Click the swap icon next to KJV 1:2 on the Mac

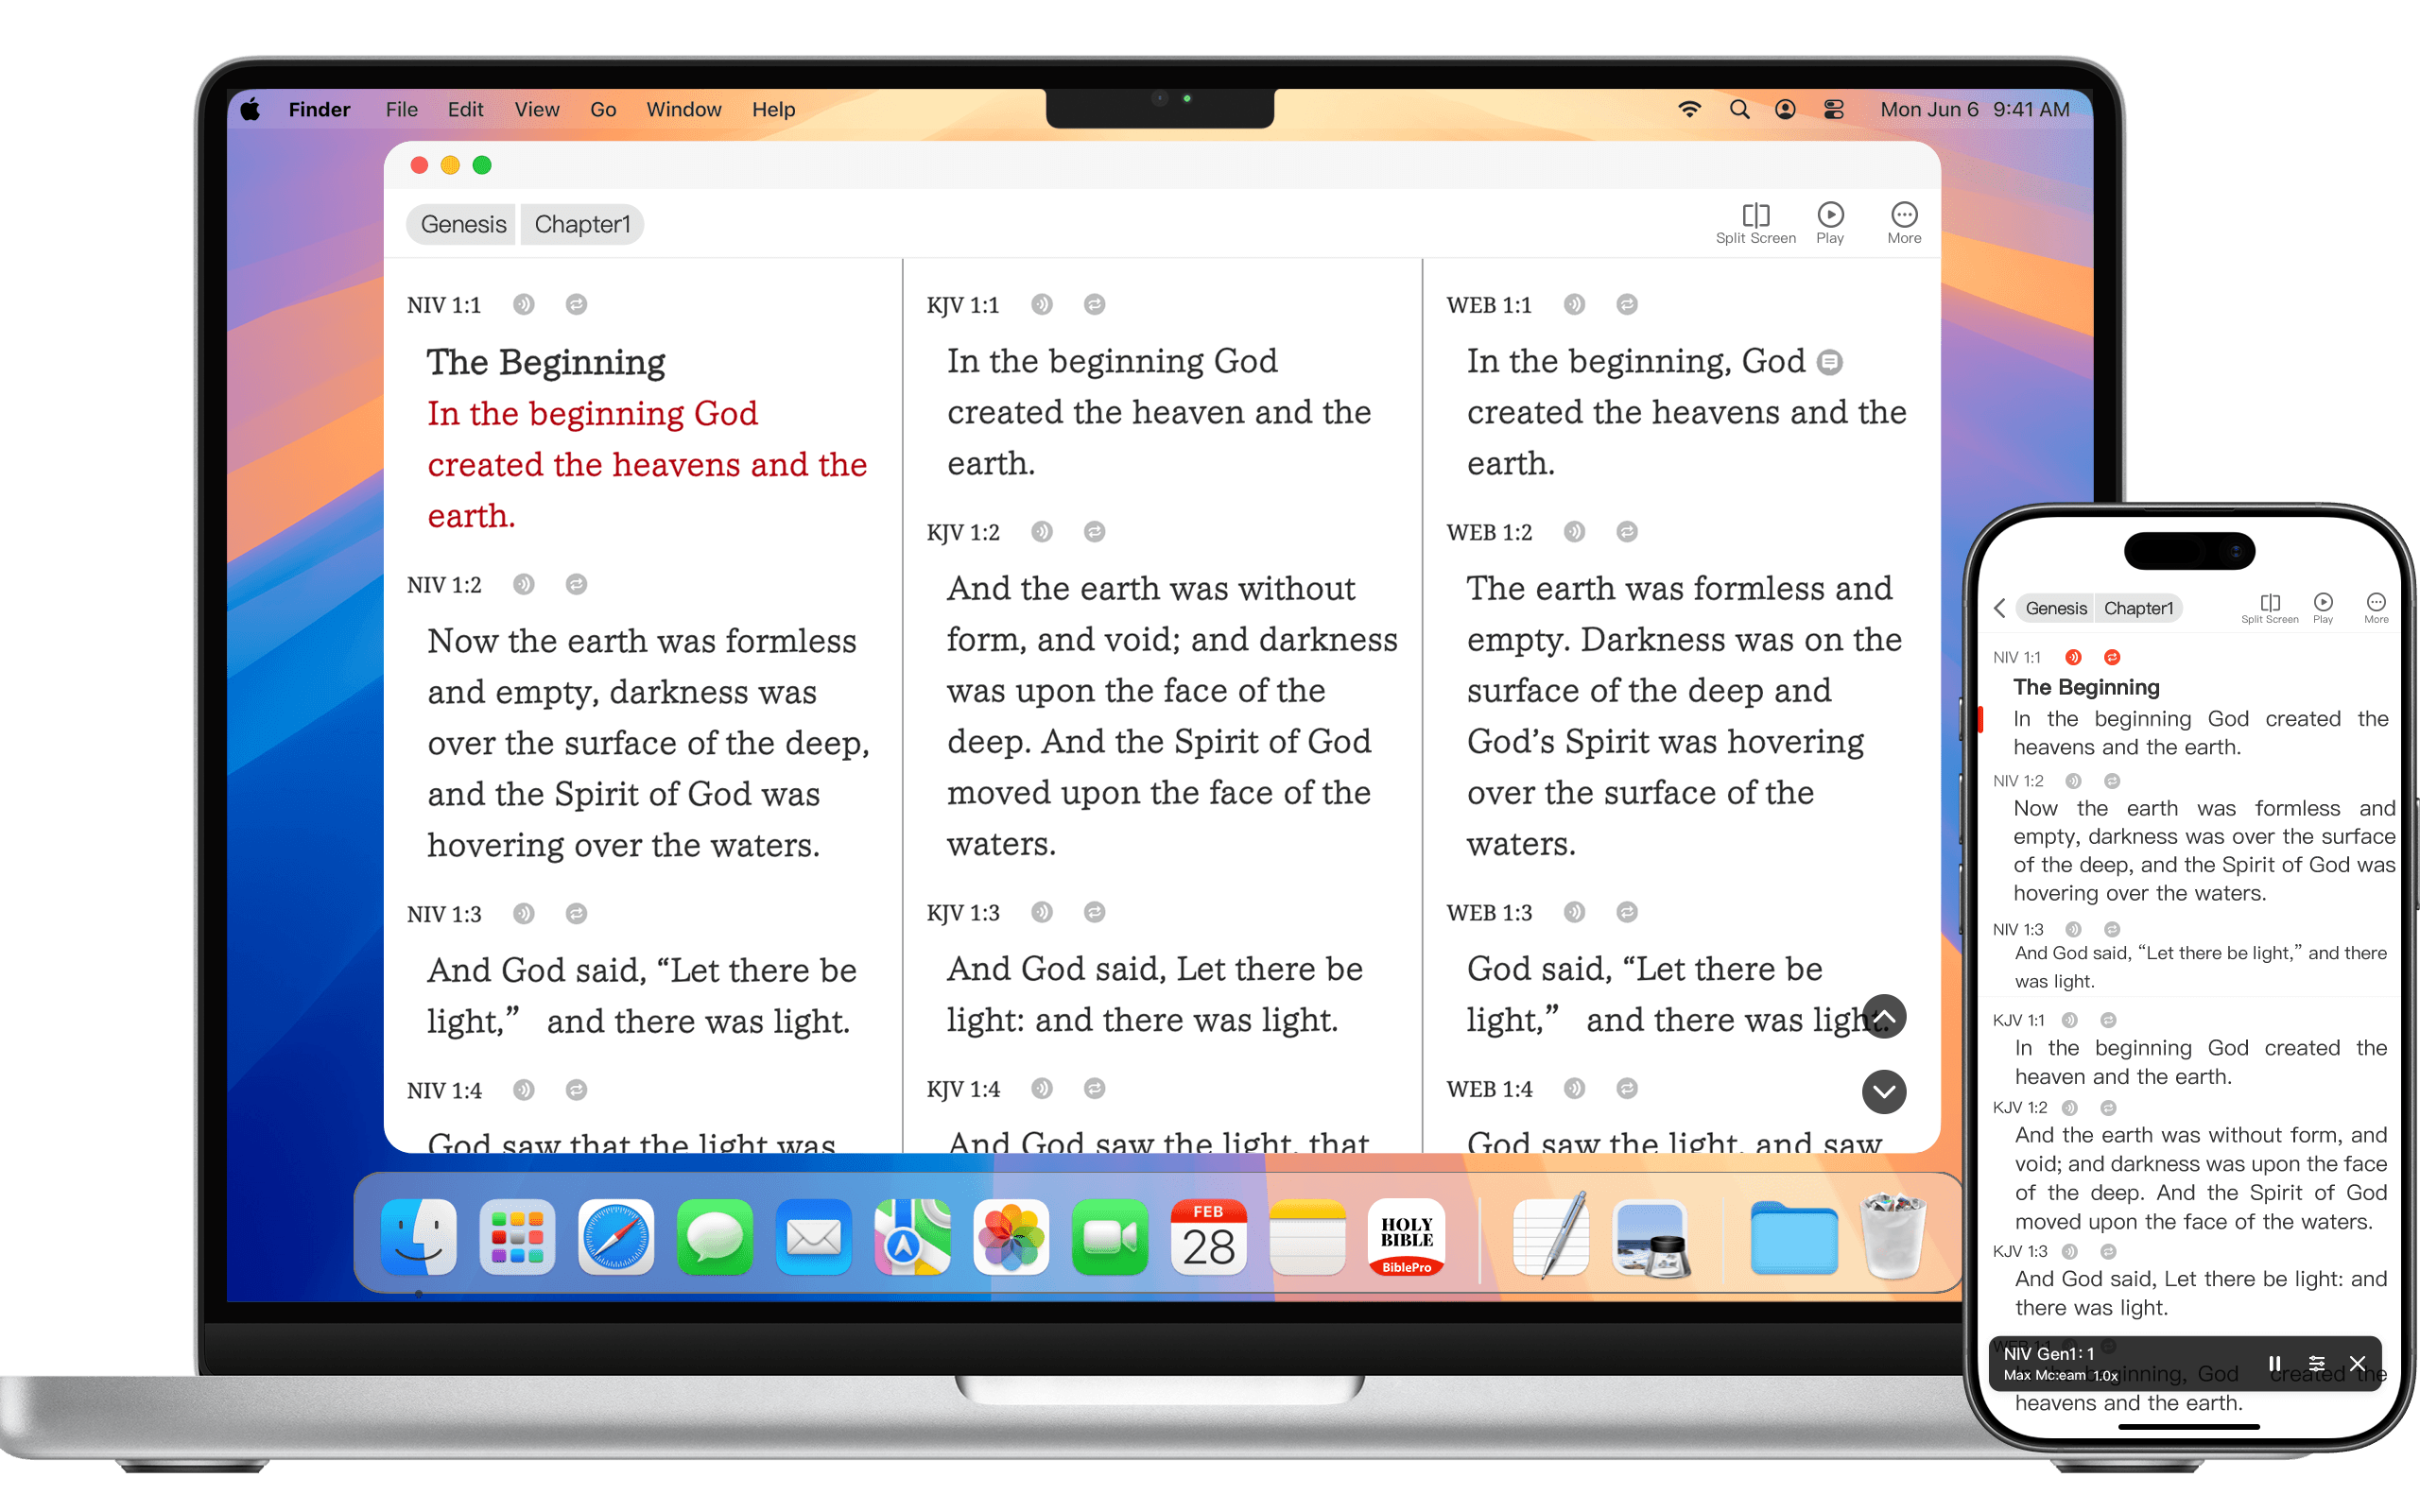tap(1095, 532)
